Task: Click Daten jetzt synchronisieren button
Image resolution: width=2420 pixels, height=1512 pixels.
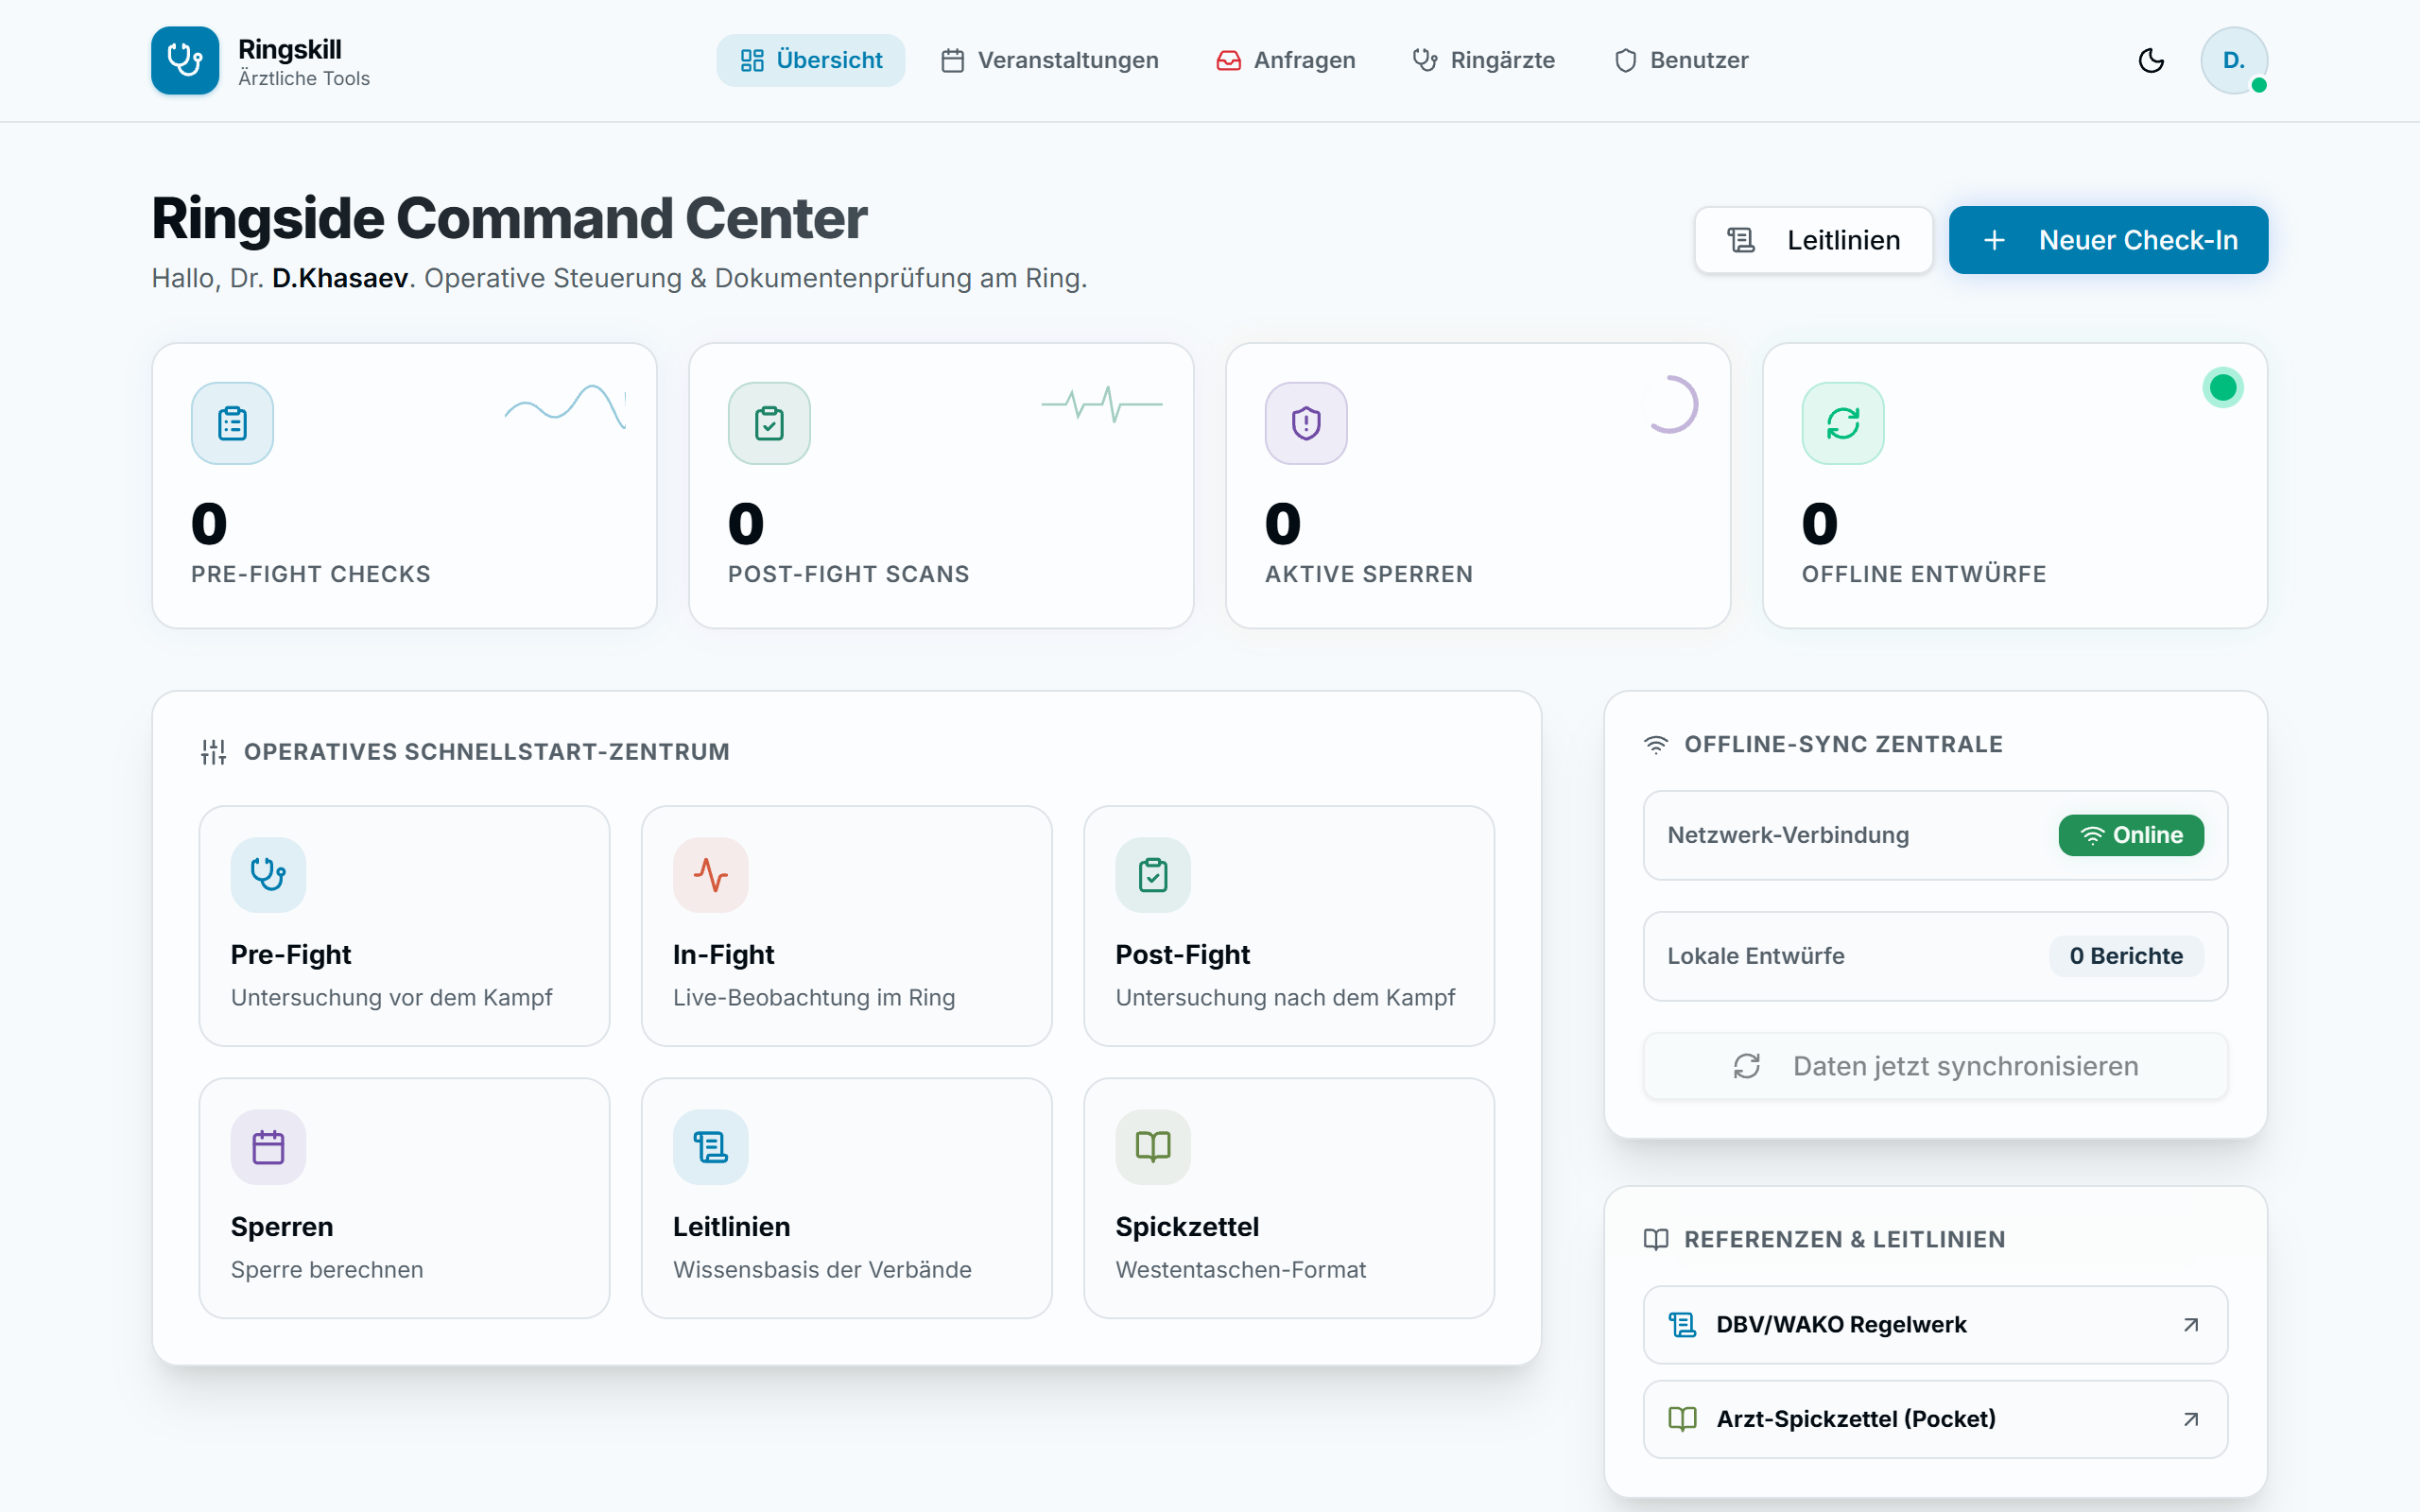Action: tap(1935, 1066)
